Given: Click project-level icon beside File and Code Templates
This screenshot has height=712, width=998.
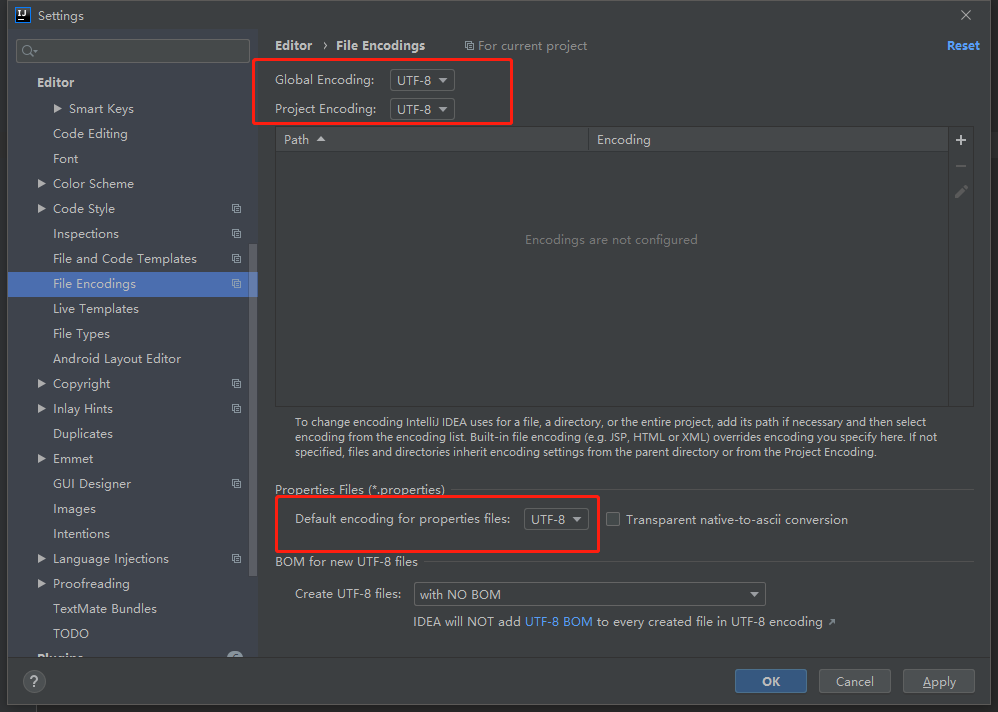Looking at the screenshot, I should point(236,259).
